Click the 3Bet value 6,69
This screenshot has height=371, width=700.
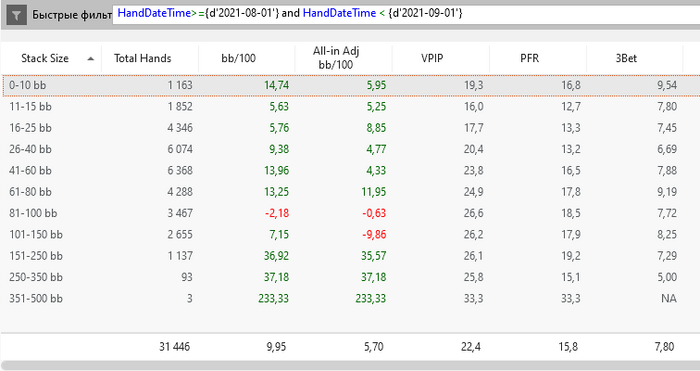coord(667,149)
